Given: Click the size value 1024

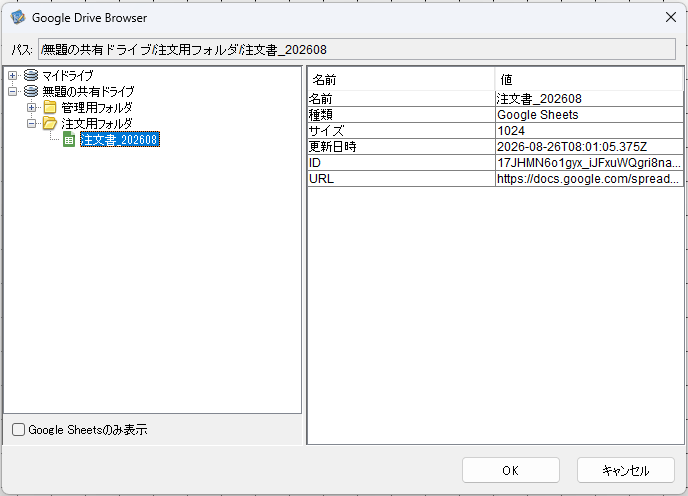Looking at the screenshot, I should [589, 131].
